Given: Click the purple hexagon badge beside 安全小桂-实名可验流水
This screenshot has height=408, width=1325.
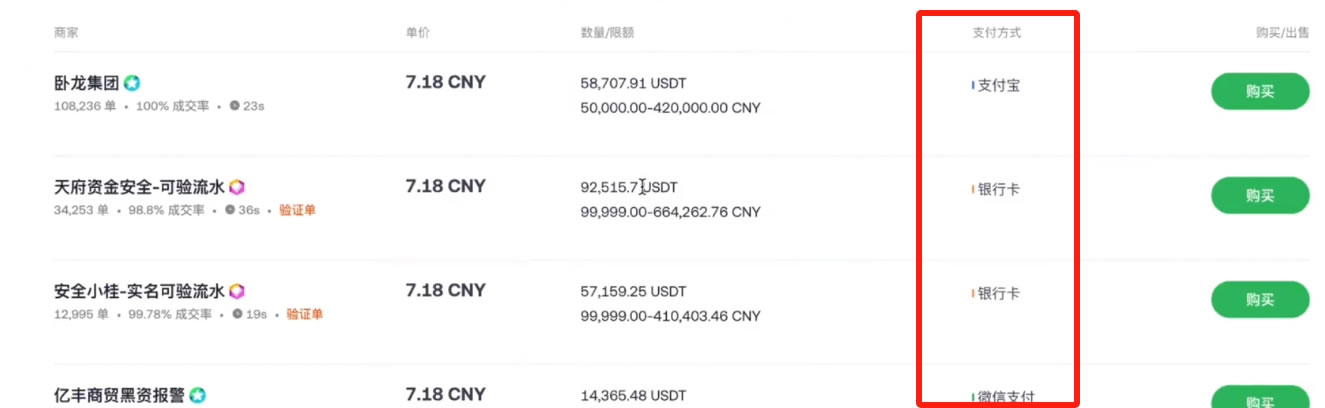Looking at the screenshot, I should tap(237, 291).
